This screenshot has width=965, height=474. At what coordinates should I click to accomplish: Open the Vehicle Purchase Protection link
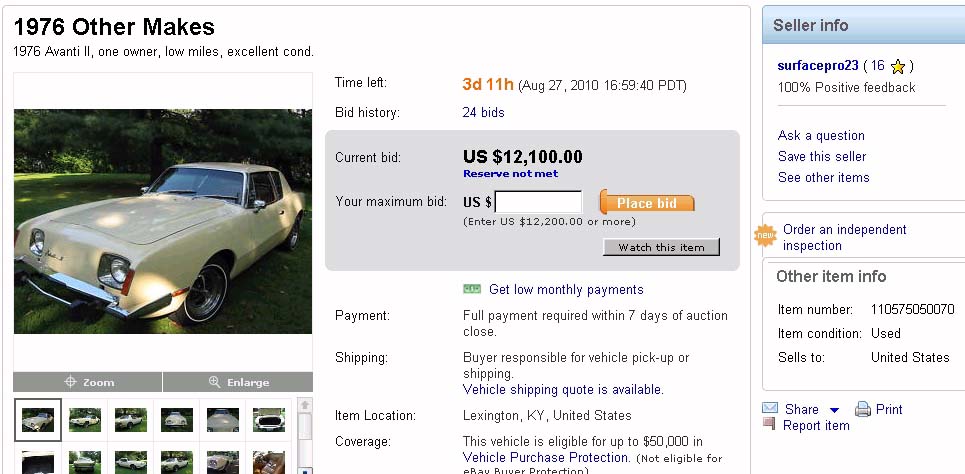545,458
